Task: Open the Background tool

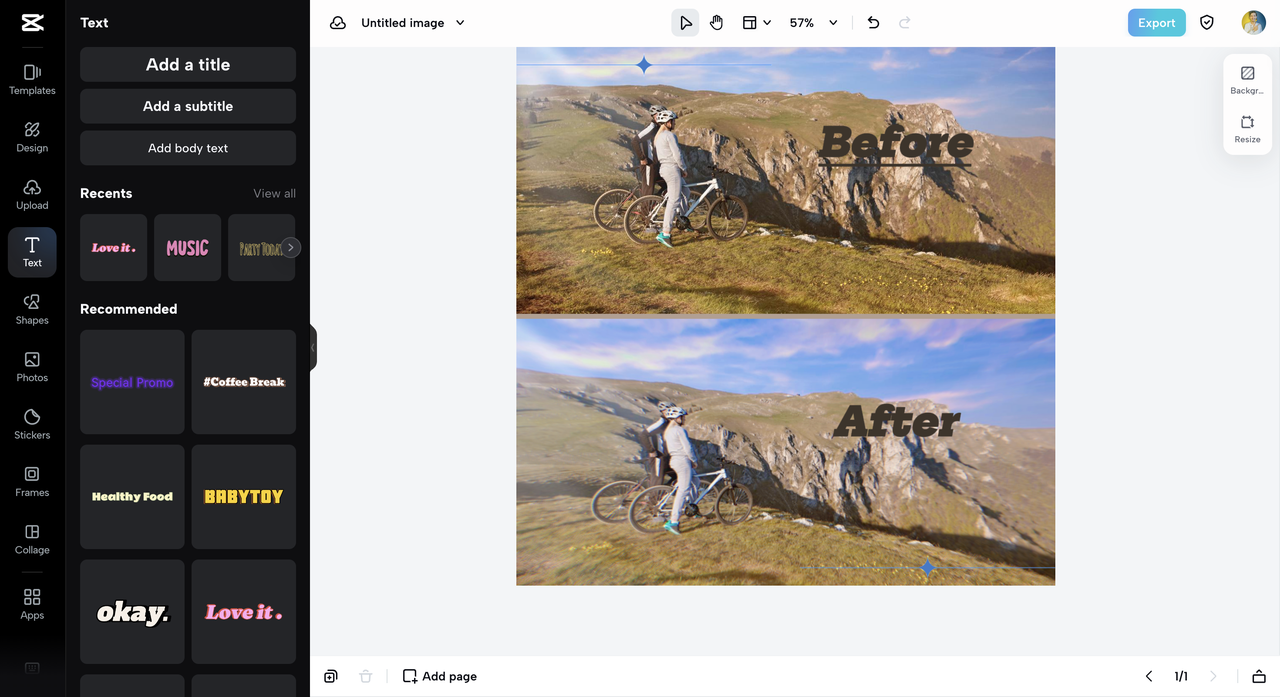Action: coord(1247,80)
